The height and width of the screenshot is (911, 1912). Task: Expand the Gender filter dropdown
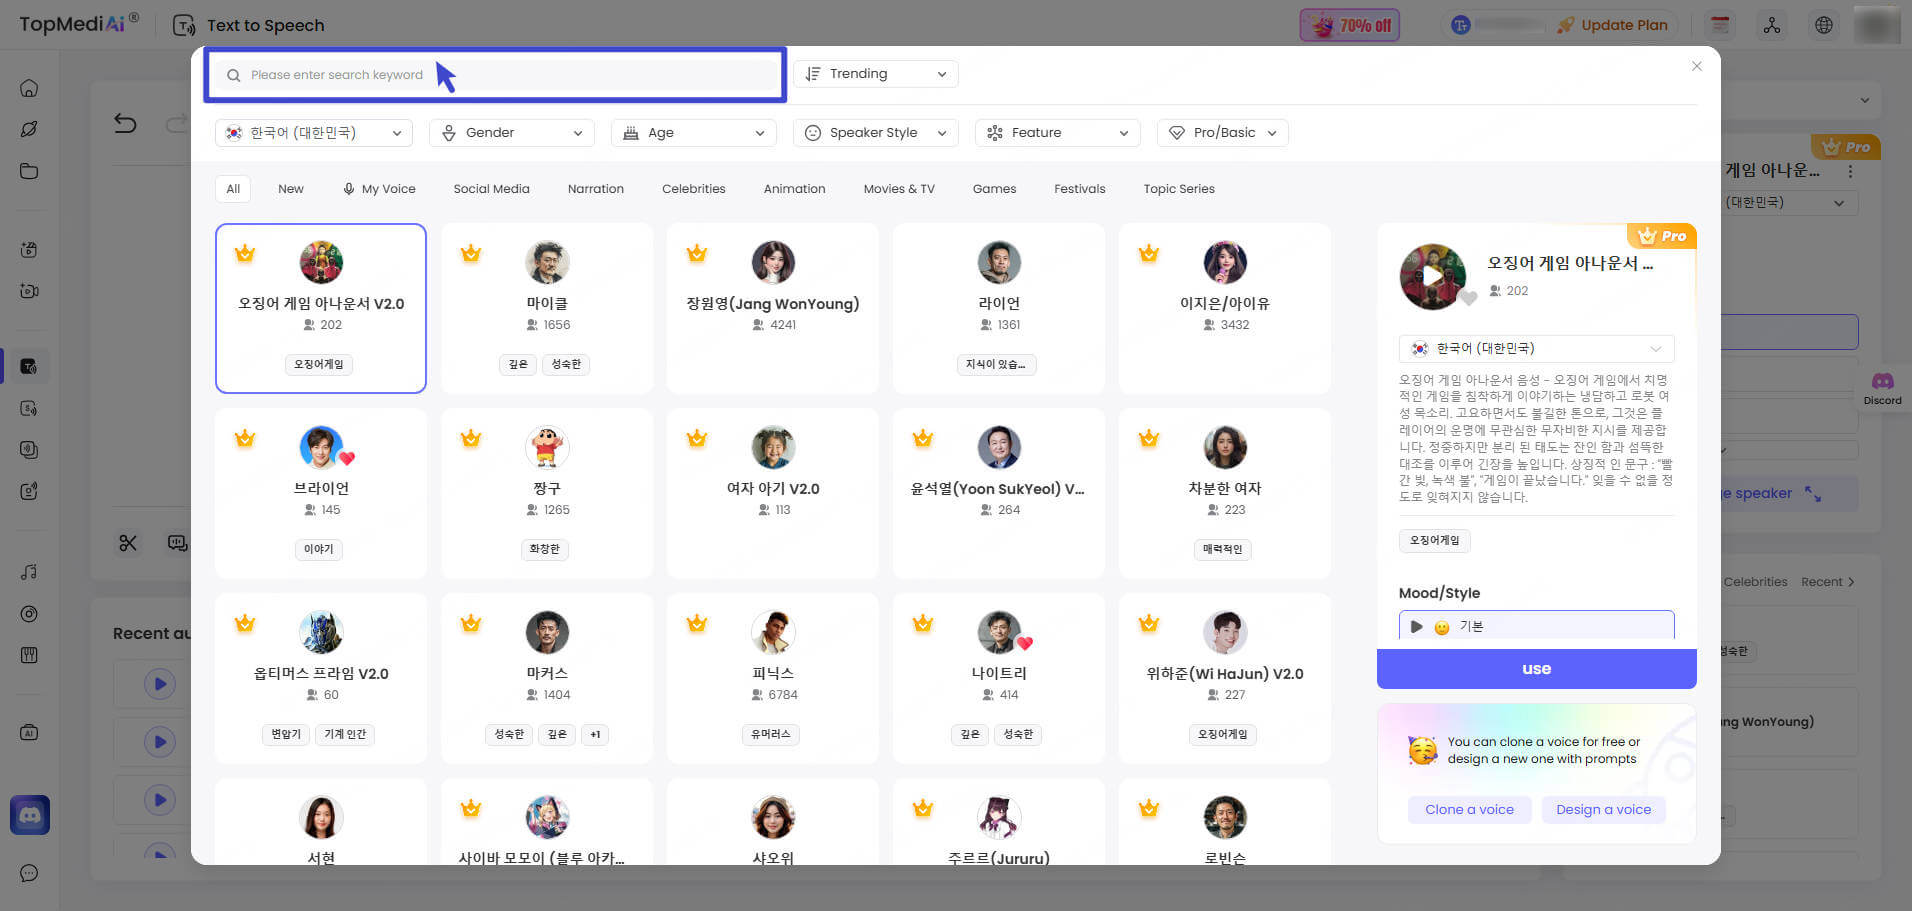pyautogui.click(x=512, y=133)
